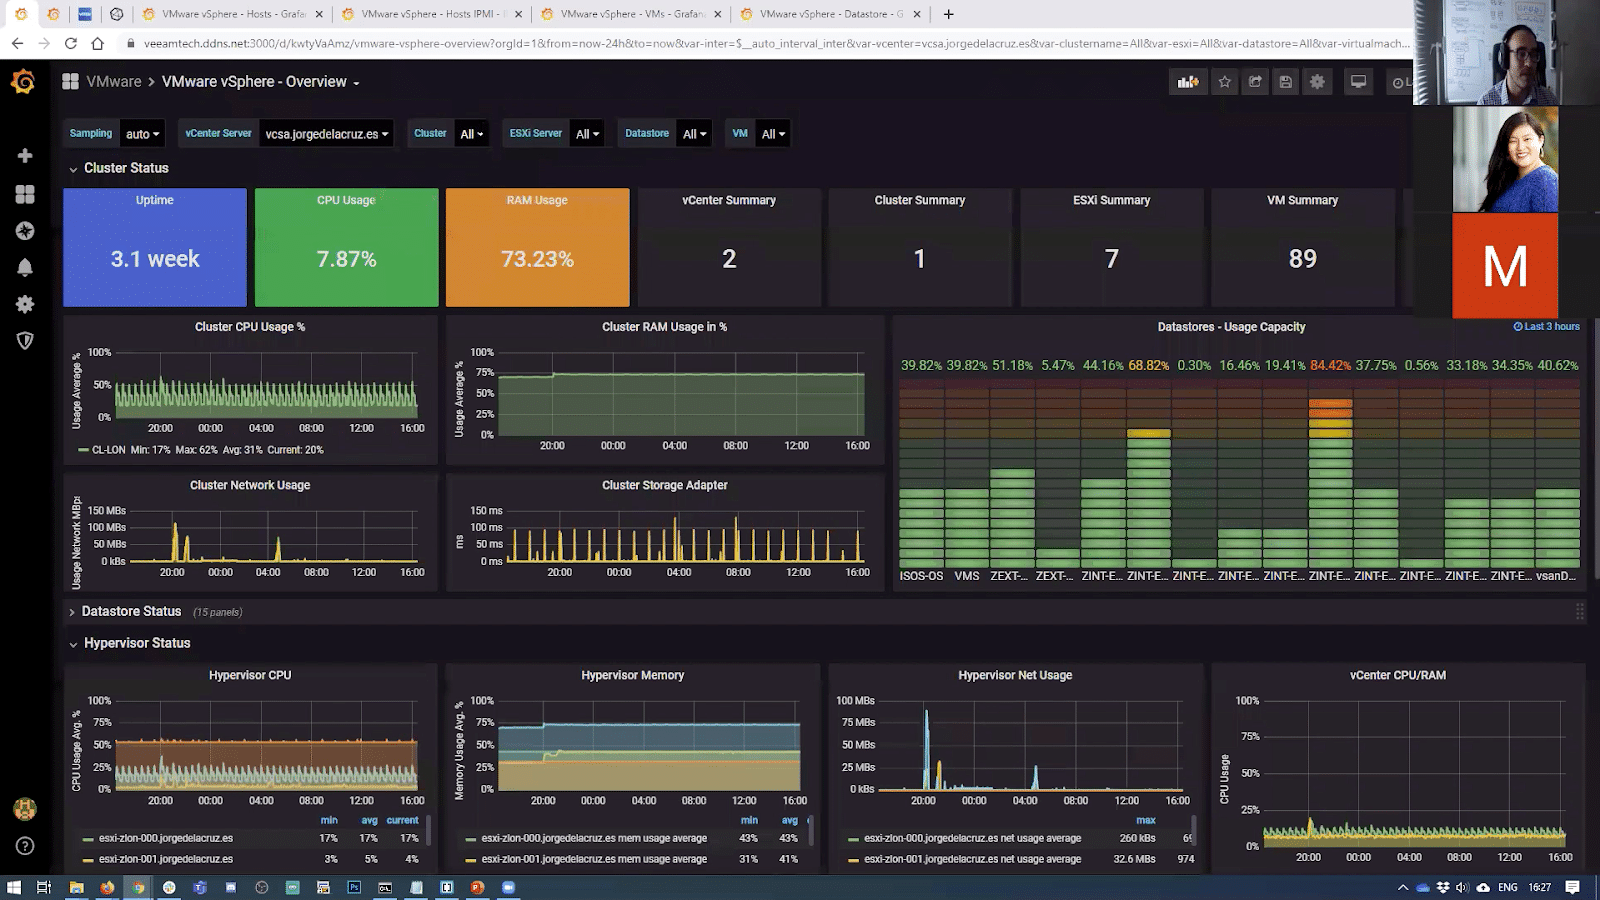Open the Last 3 hours time link
Image resolution: width=1600 pixels, height=900 pixels.
click(1545, 326)
